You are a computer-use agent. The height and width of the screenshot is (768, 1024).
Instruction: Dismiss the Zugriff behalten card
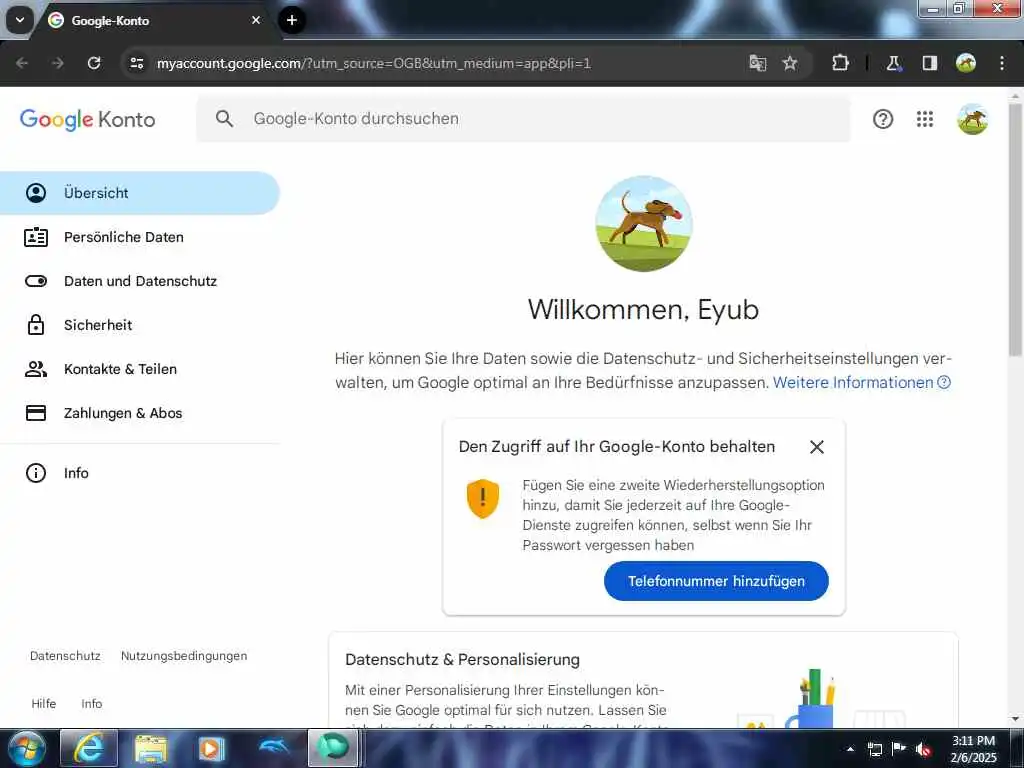click(816, 447)
